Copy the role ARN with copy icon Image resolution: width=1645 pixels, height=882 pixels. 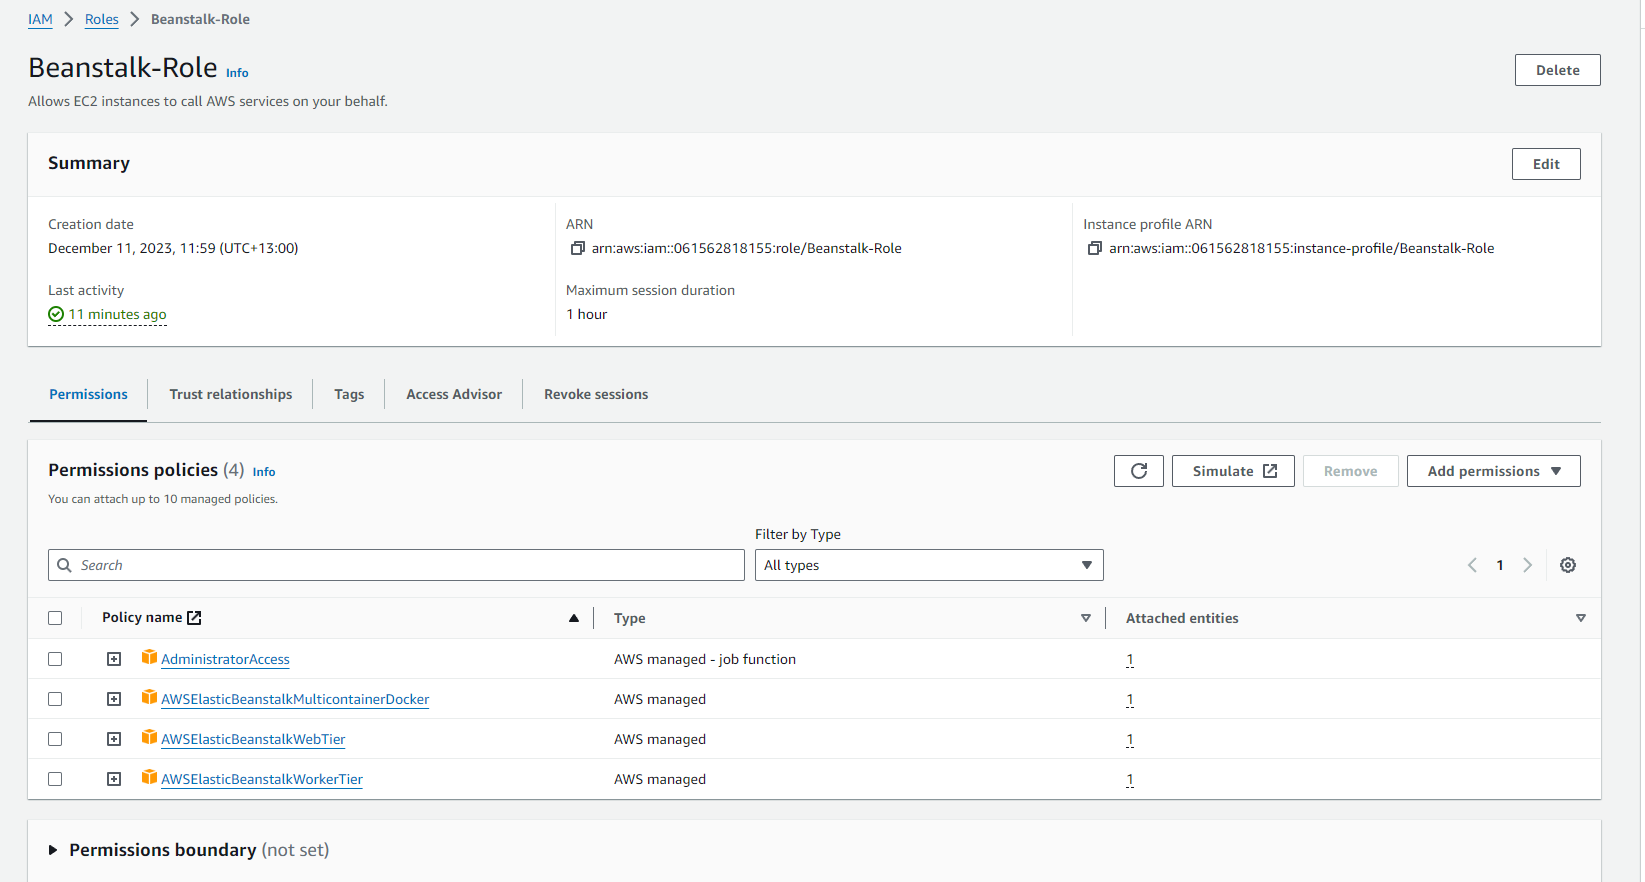click(x=577, y=248)
